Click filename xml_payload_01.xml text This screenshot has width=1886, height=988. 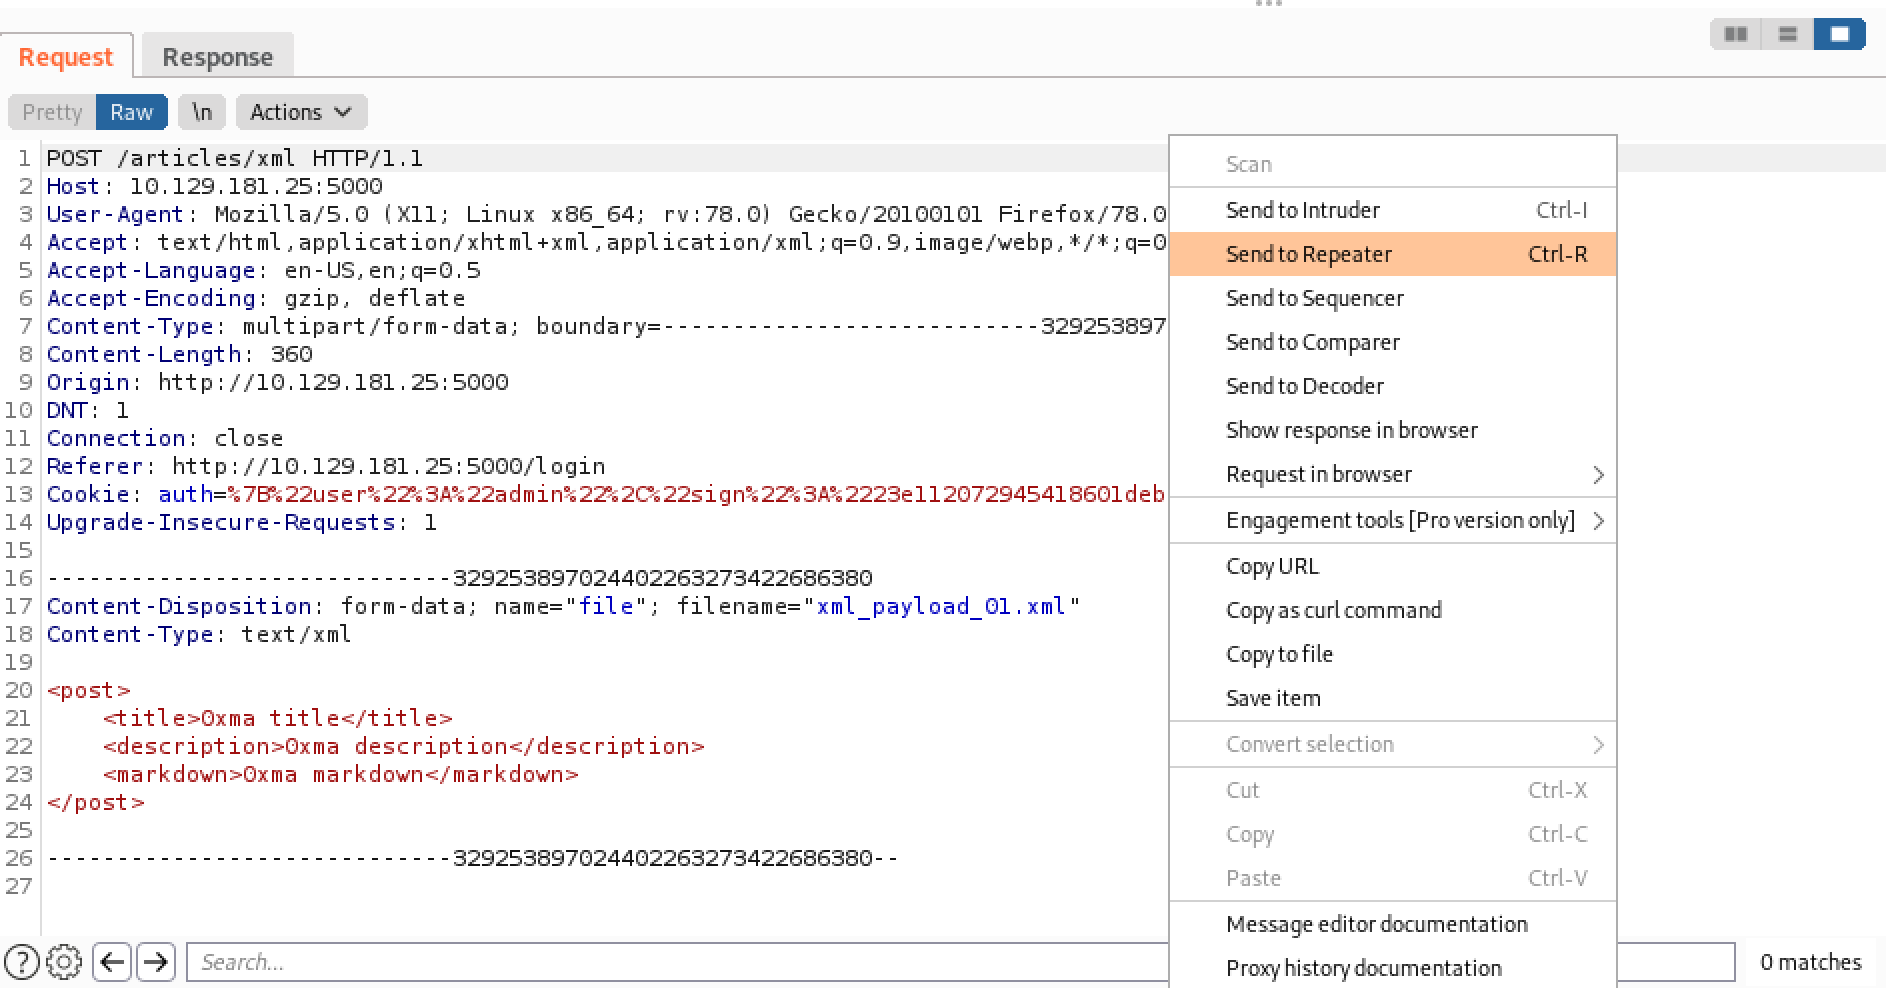(941, 606)
